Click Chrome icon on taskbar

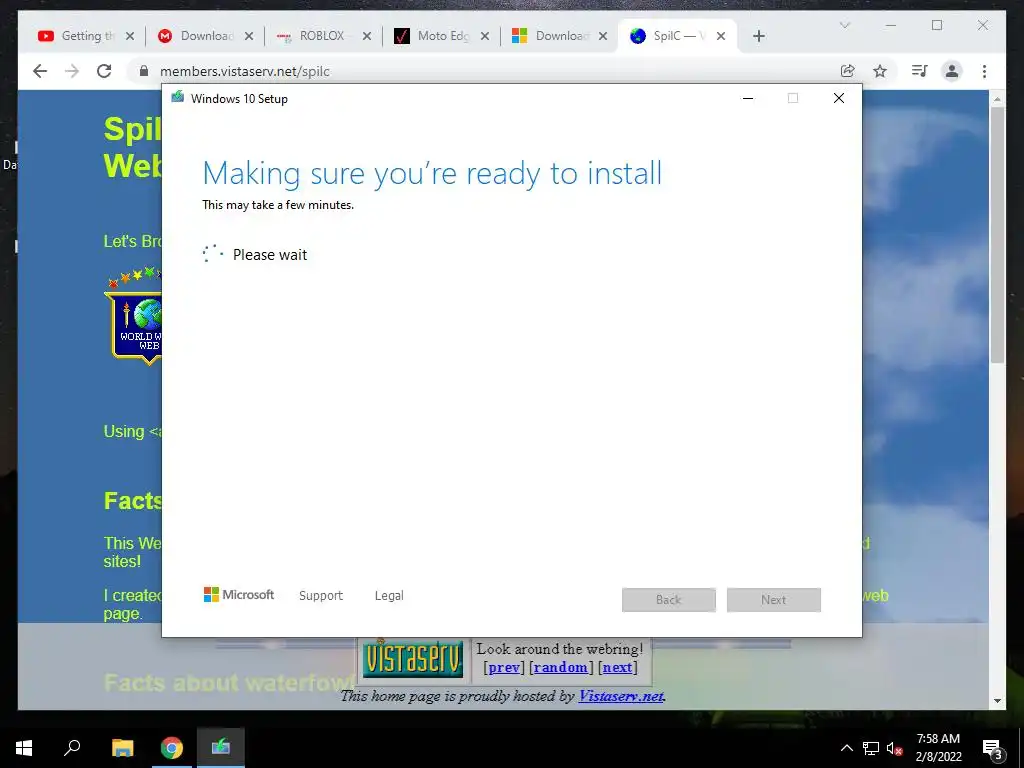click(x=172, y=748)
